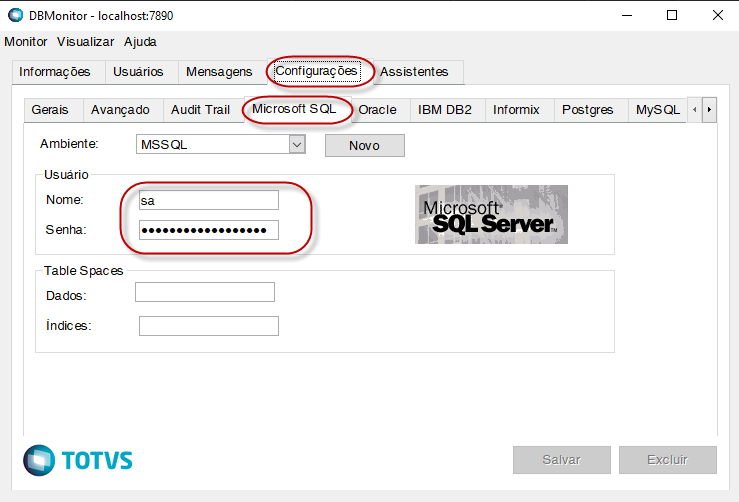Click the Novo button
The height and width of the screenshot is (502, 739).
364,146
